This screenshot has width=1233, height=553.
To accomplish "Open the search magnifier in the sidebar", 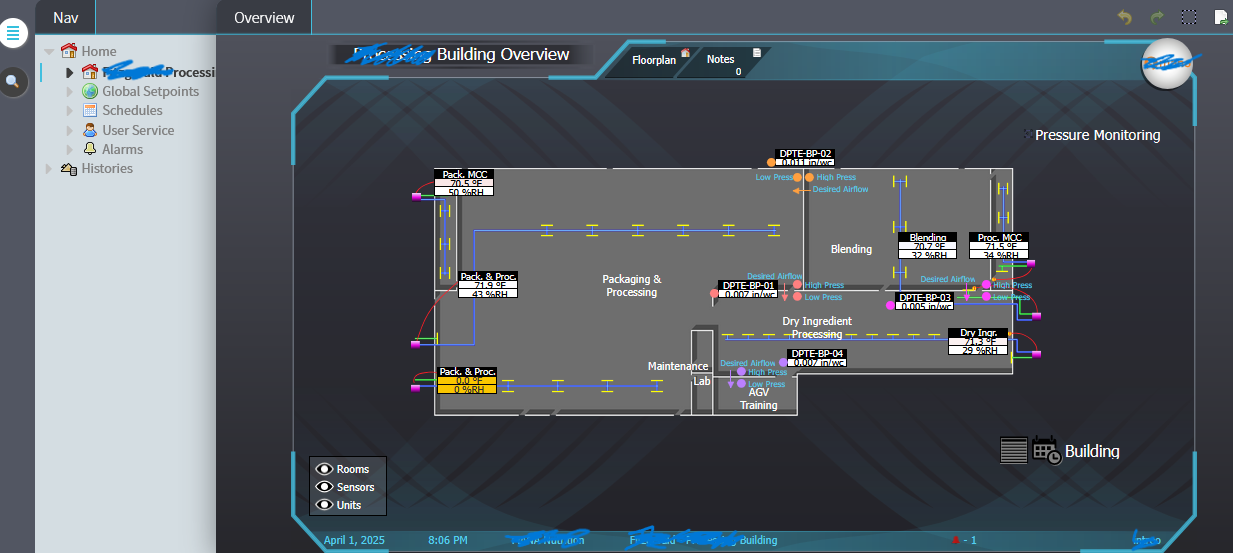I will click(x=13, y=82).
